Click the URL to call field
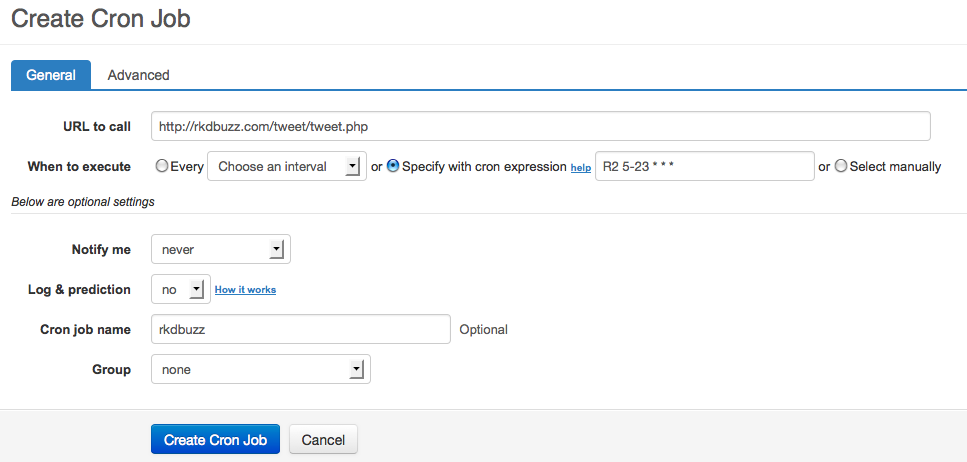 click(540, 126)
